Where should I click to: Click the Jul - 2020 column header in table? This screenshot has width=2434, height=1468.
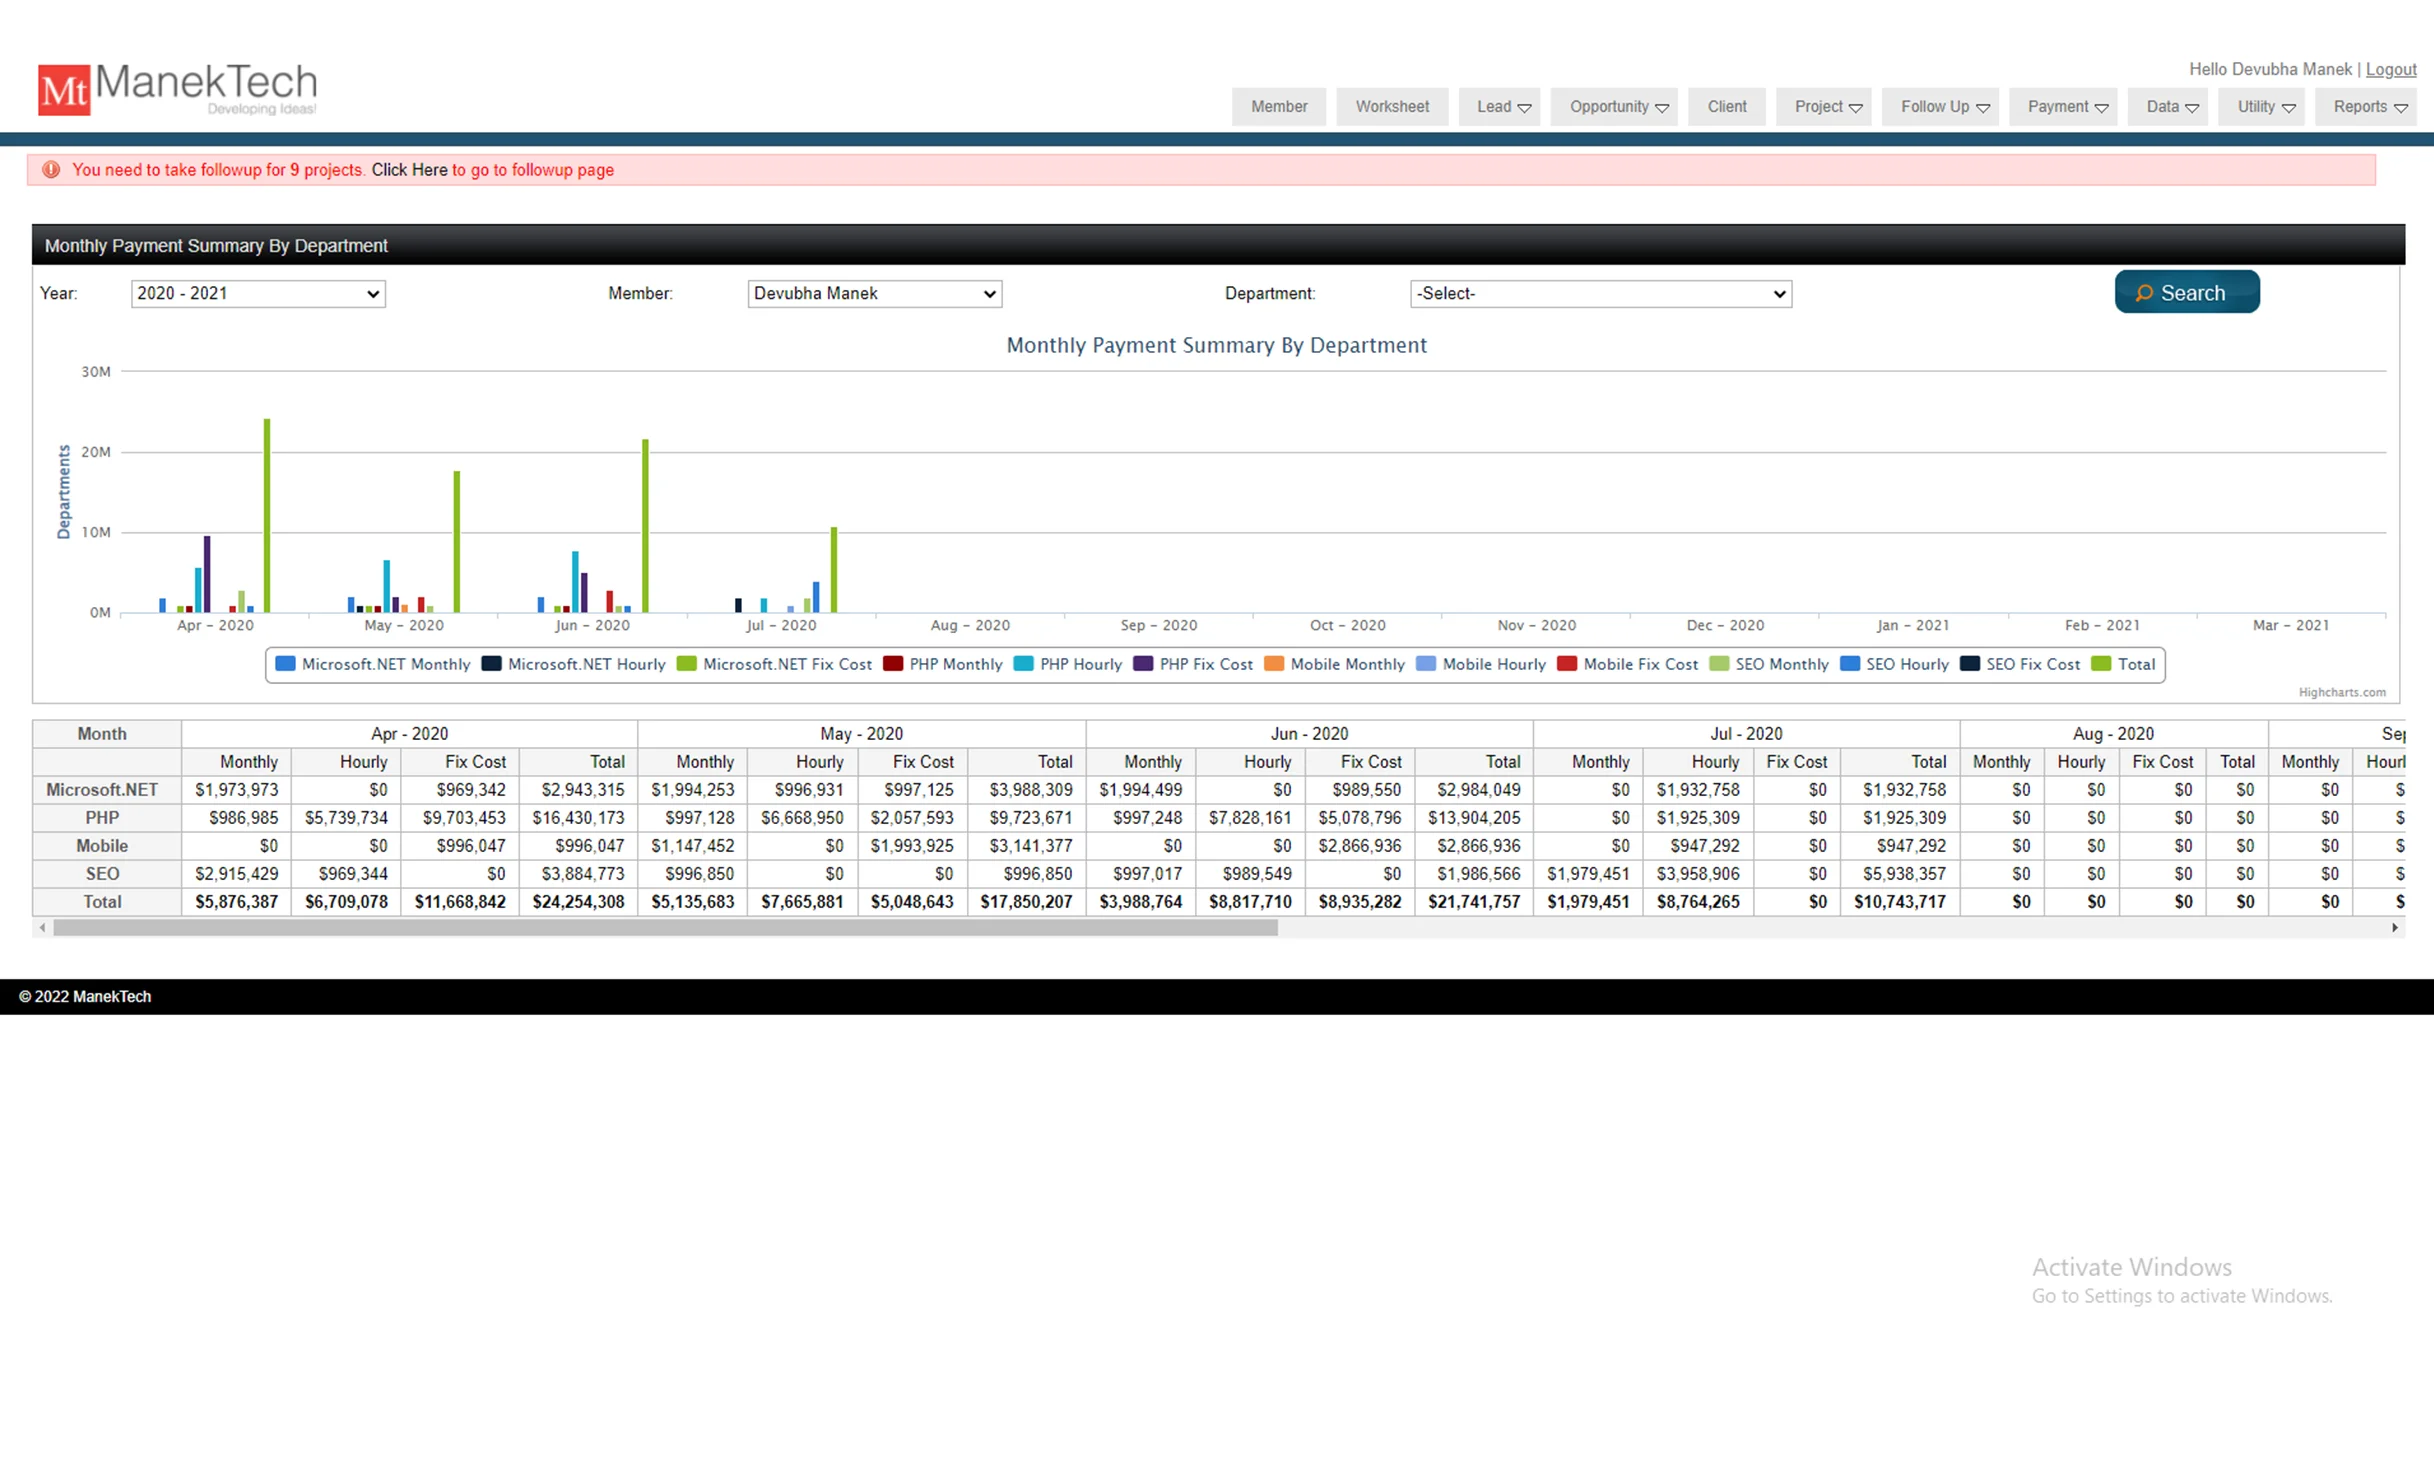(1746, 734)
